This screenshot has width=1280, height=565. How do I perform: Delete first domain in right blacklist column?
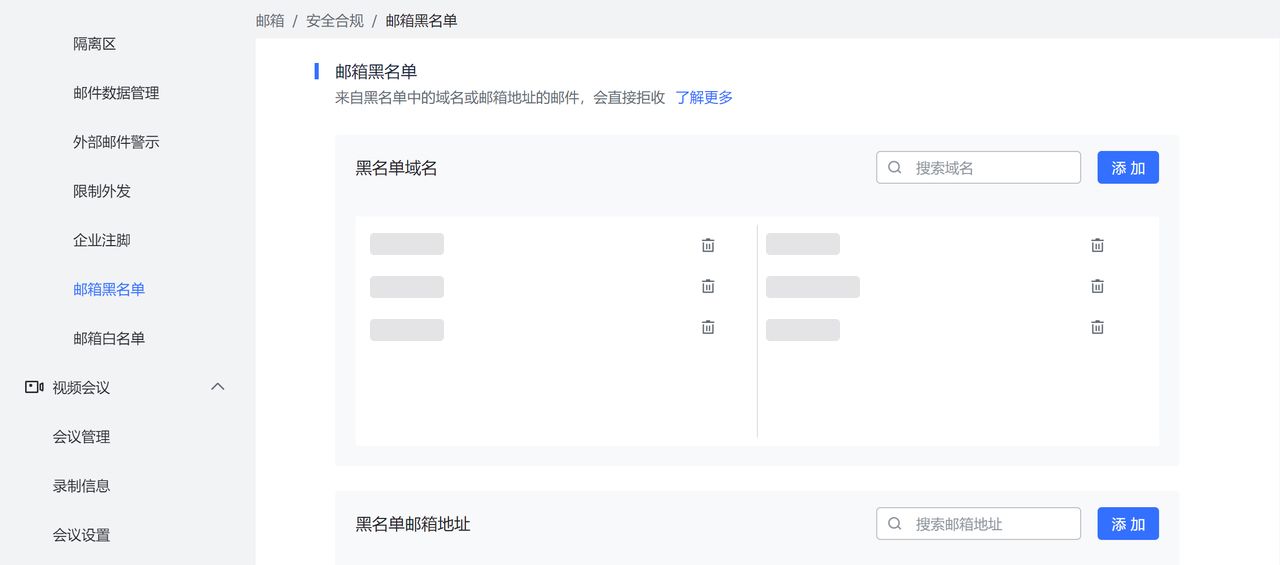[x=1097, y=245]
